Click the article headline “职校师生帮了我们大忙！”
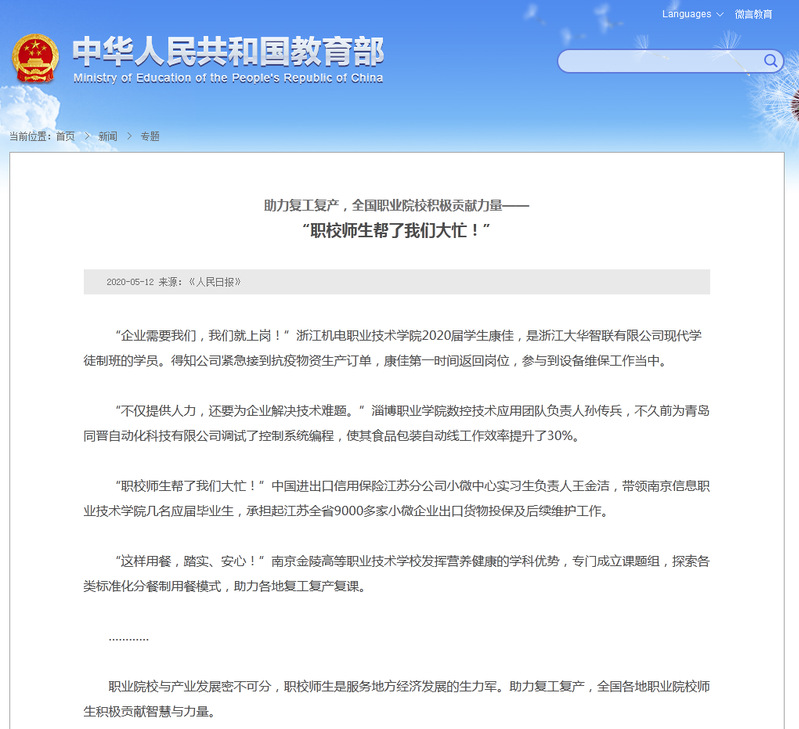This screenshot has width=799, height=729. pos(396,230)
